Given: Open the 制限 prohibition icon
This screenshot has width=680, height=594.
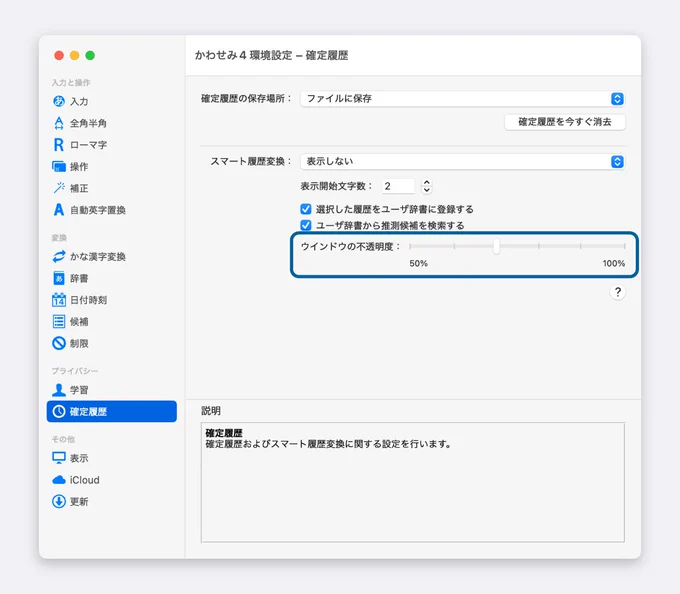Looking at the screenshot, I should pos(59,343).
